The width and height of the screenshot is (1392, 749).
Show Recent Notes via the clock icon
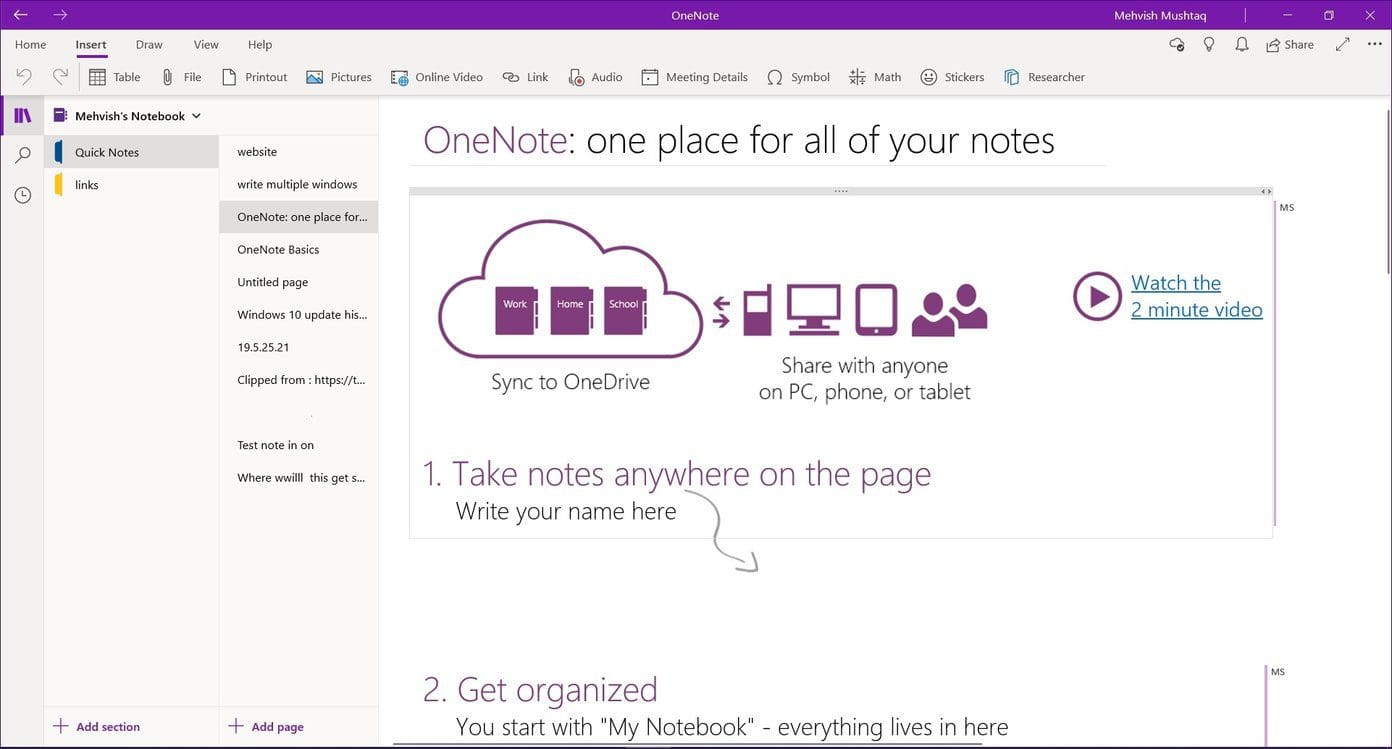[22, 195]
